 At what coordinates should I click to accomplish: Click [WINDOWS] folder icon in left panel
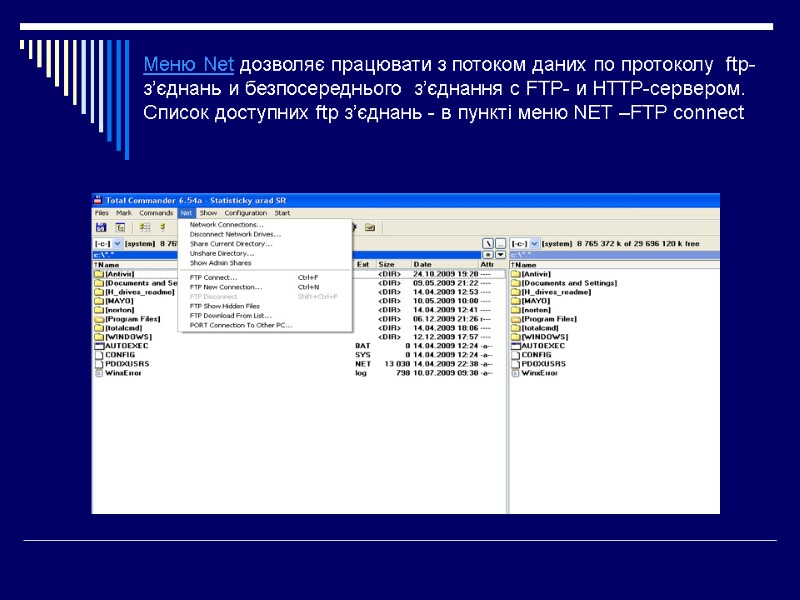click(99, 337)
